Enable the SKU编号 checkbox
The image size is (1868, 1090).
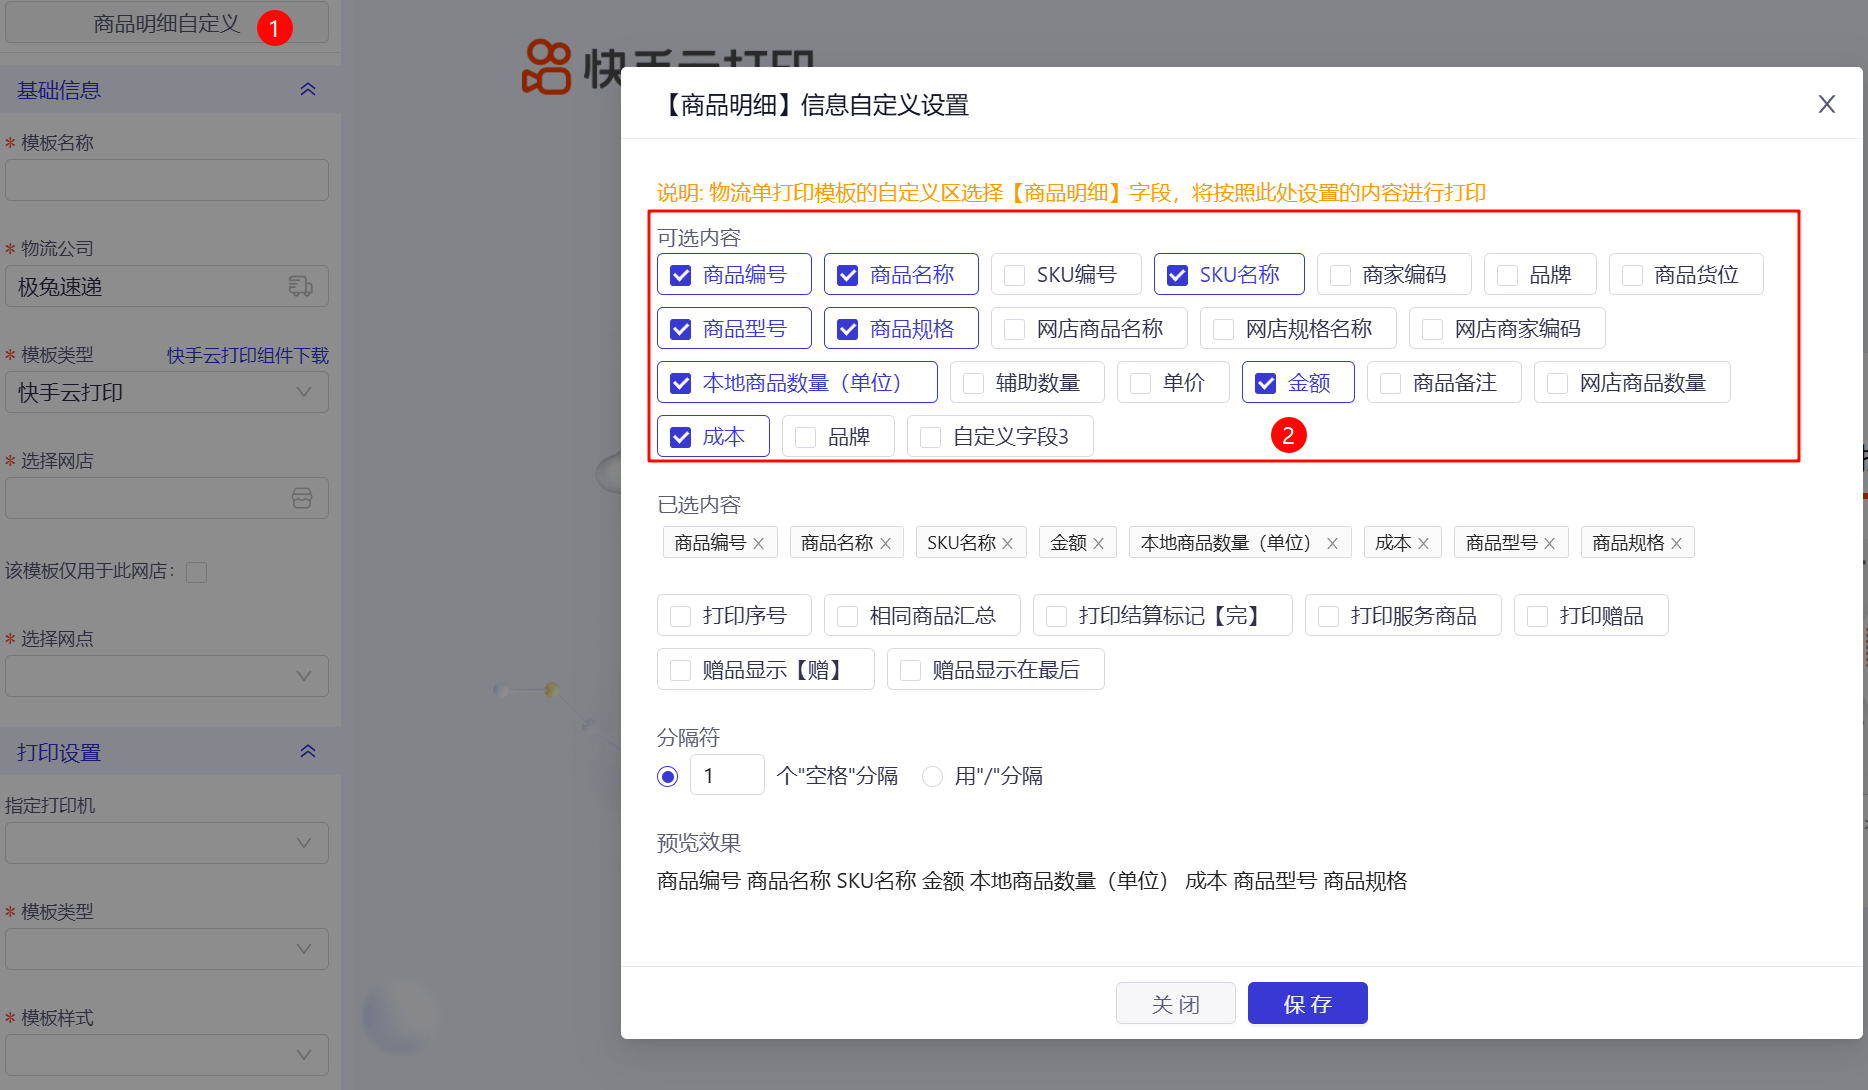(1015, 275)
